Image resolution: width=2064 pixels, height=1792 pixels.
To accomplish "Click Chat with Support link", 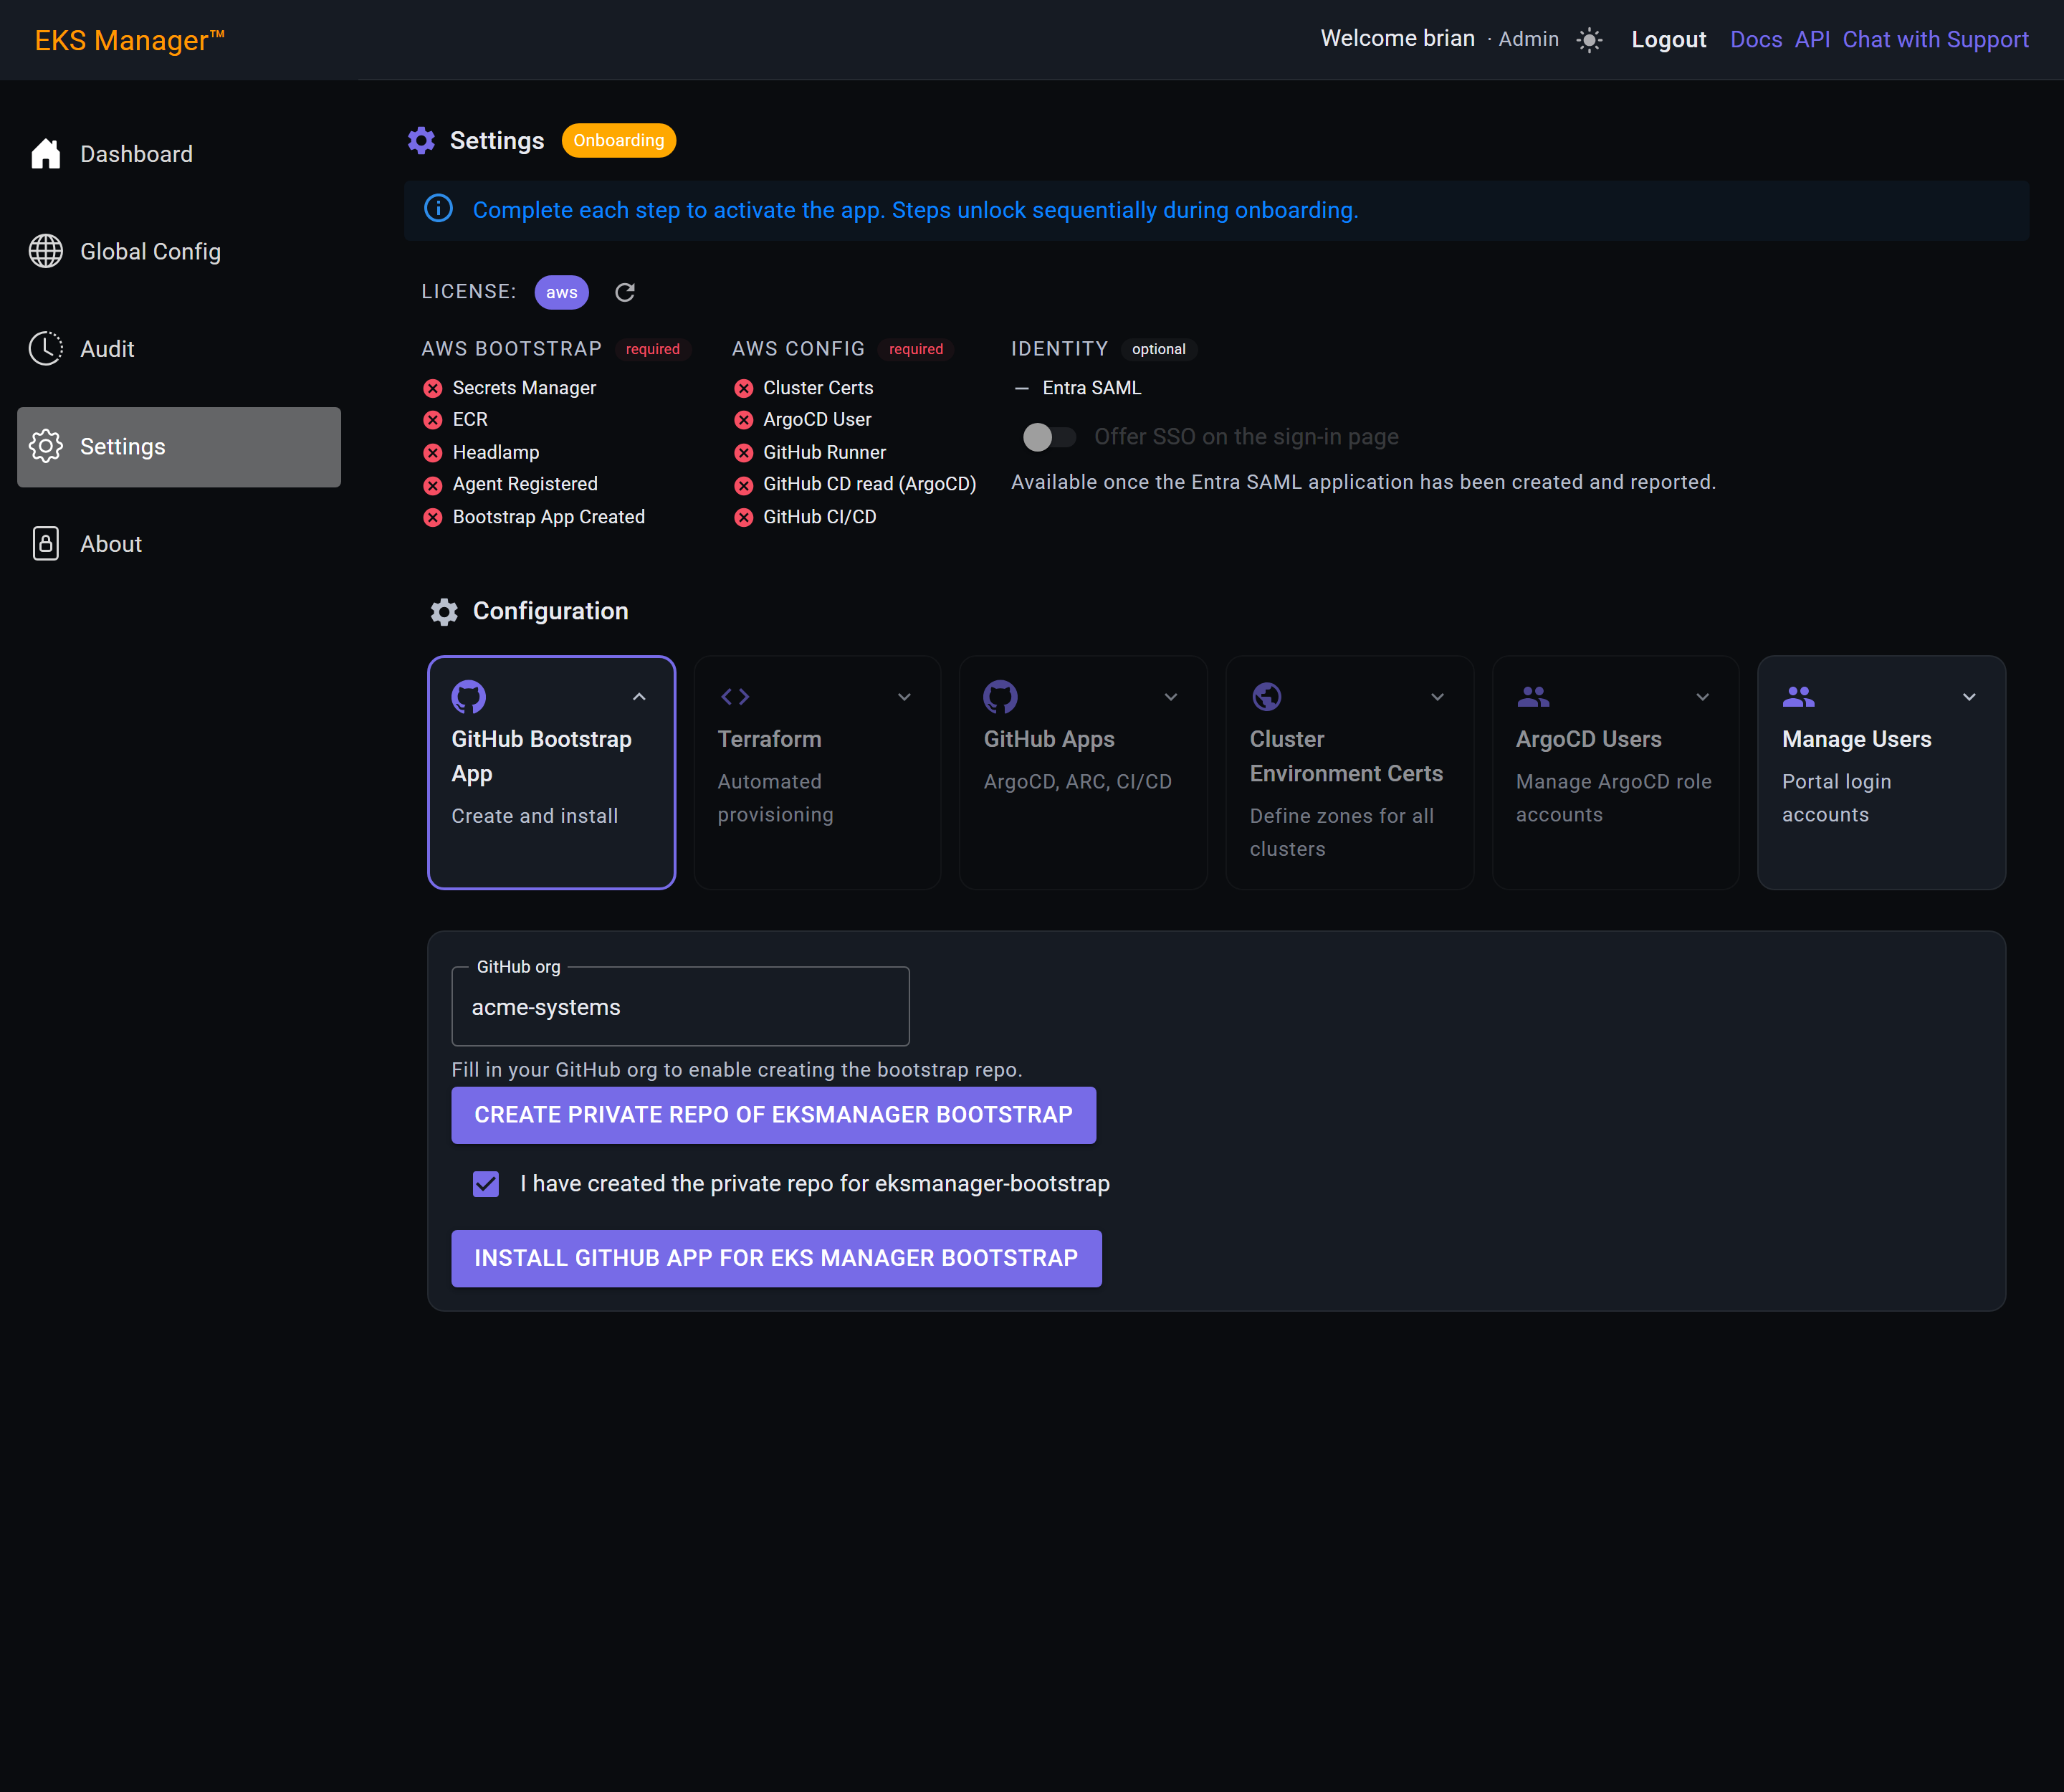I will (1935, 40).
